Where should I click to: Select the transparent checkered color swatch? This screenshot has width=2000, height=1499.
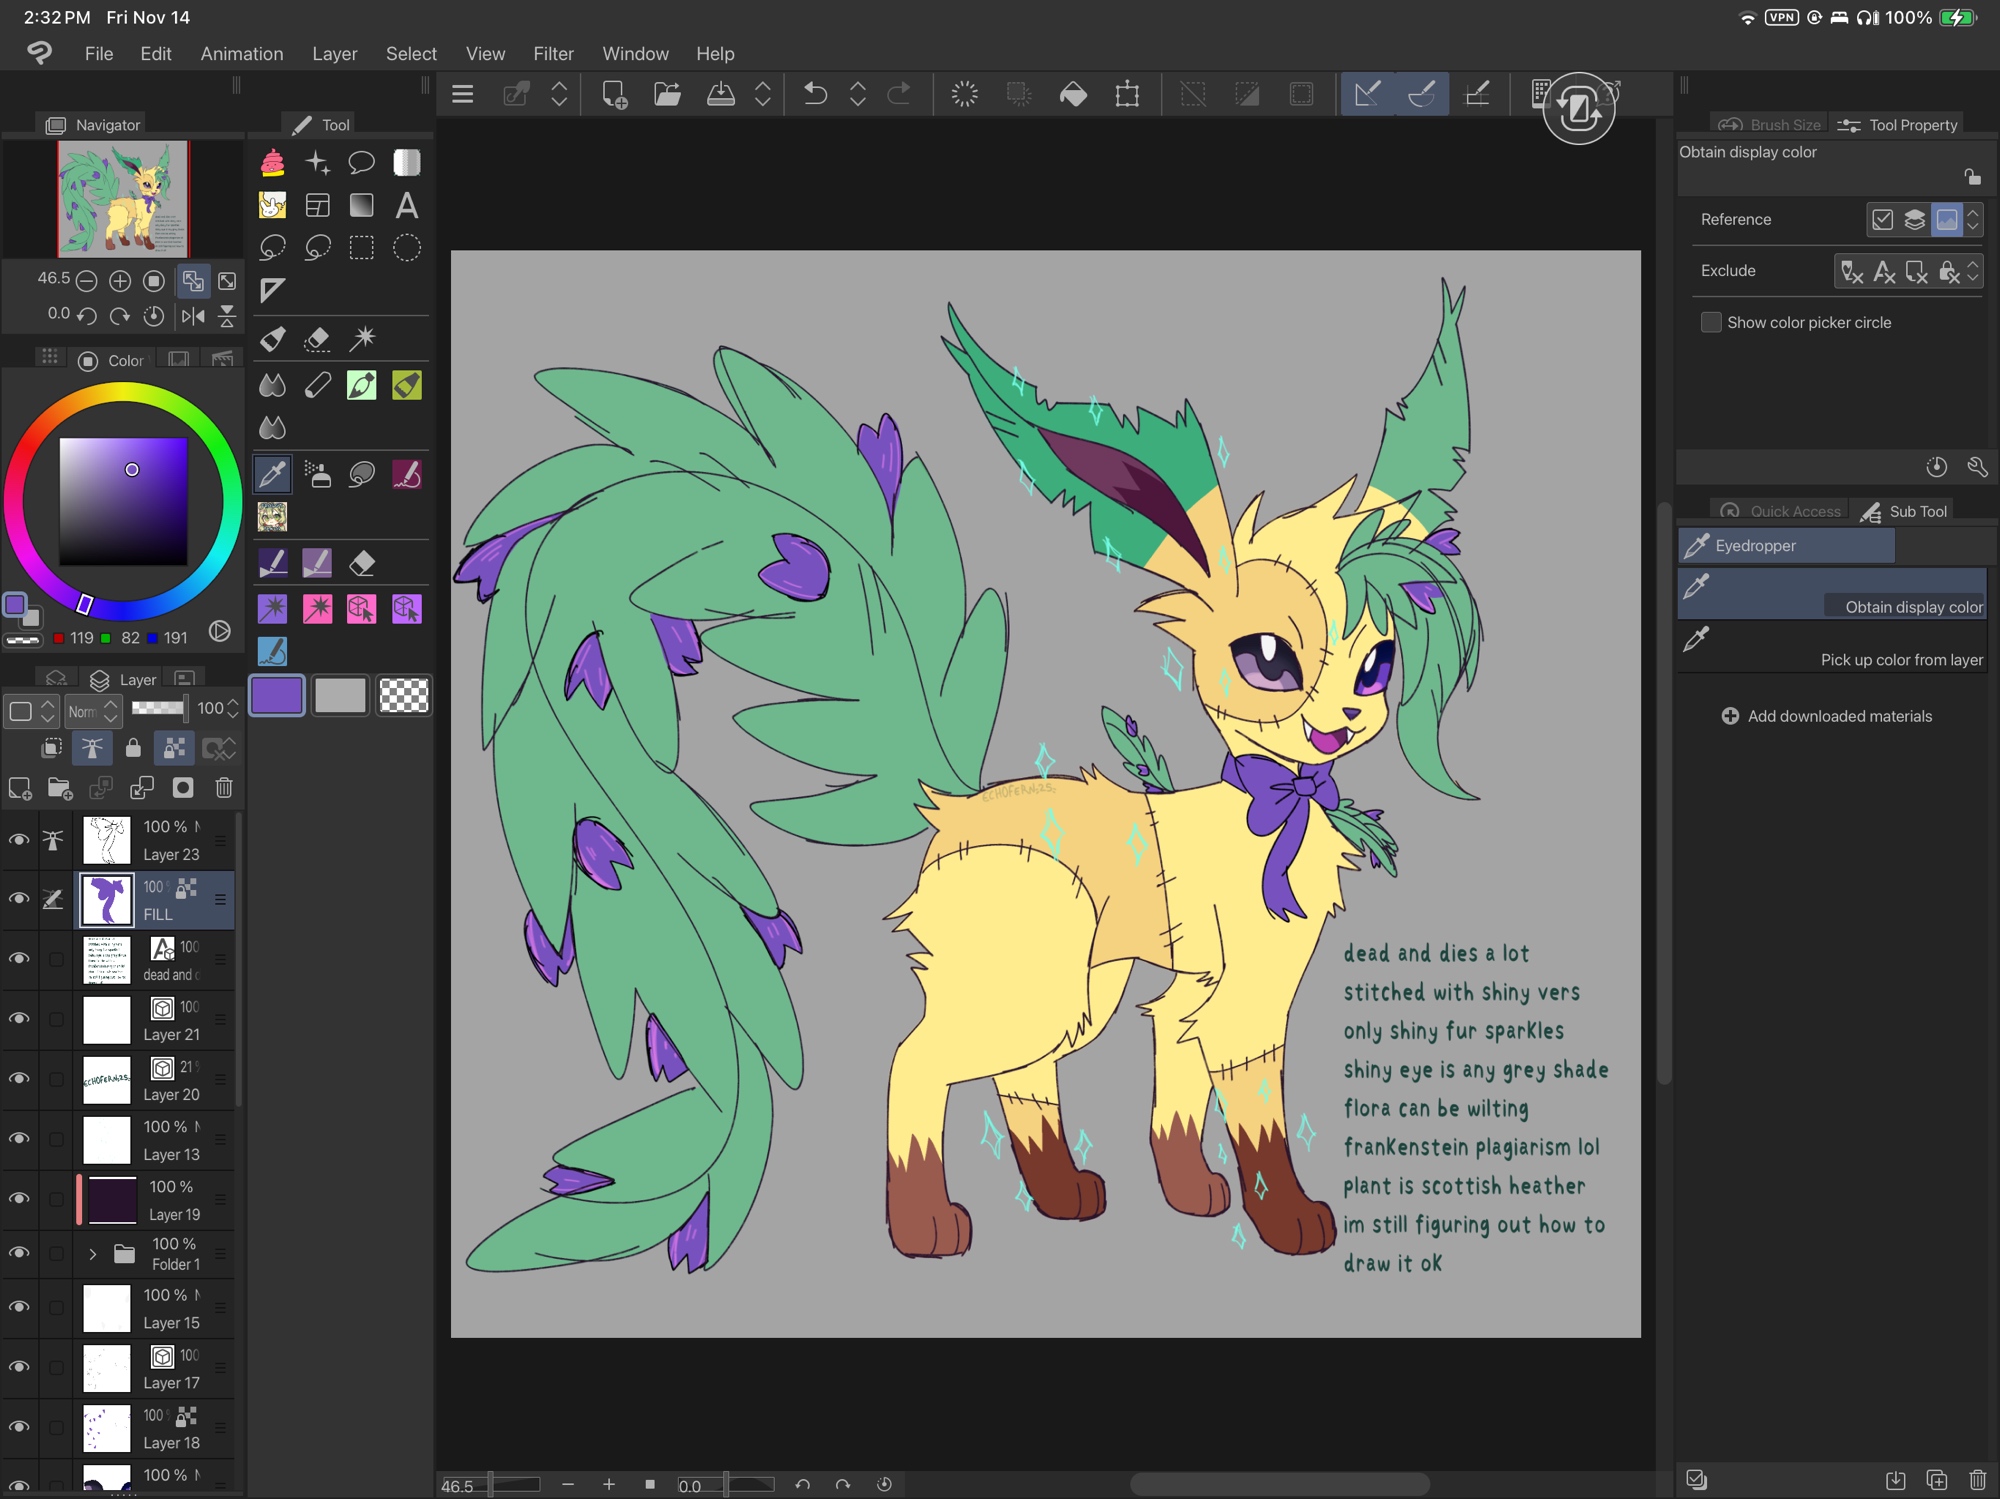coord(404,695)
